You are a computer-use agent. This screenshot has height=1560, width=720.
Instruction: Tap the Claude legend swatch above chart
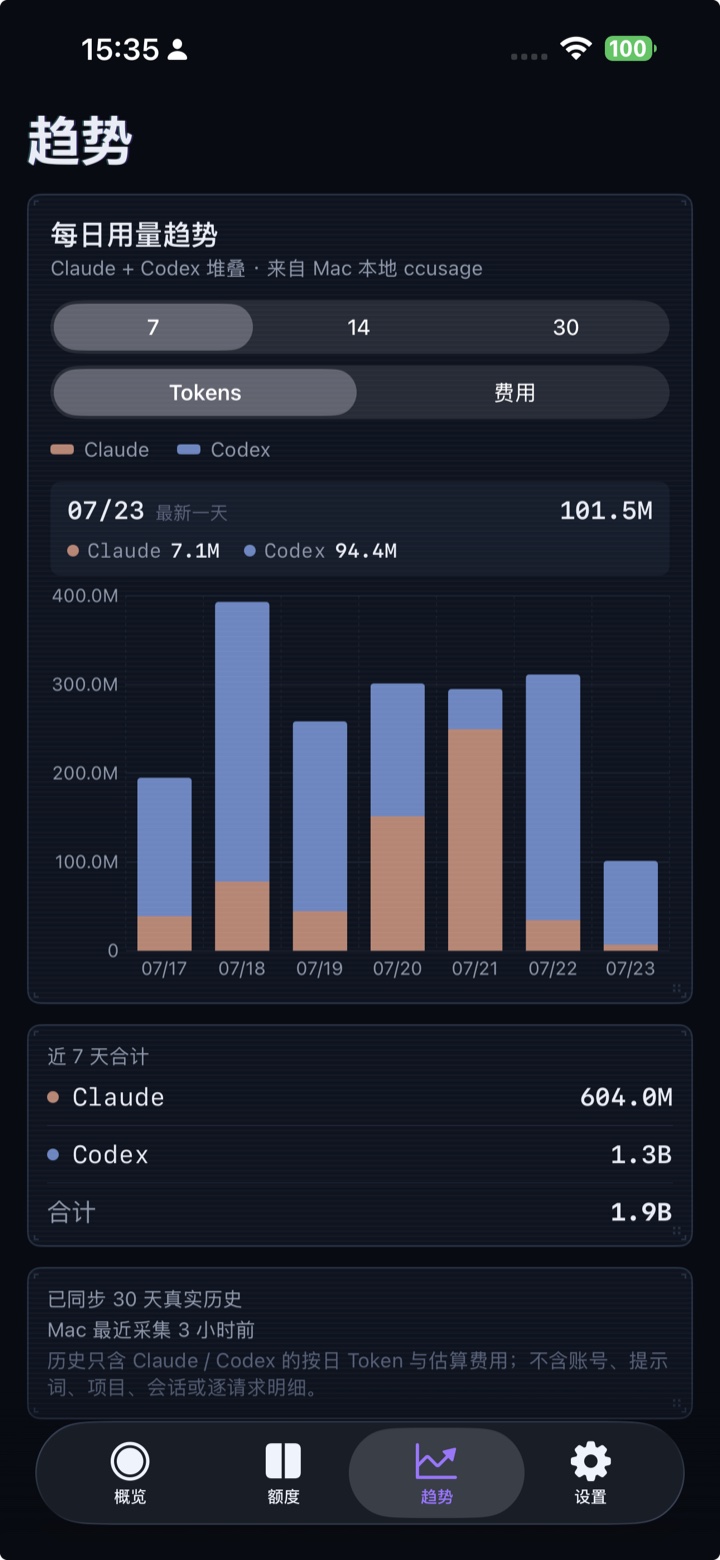62,450
